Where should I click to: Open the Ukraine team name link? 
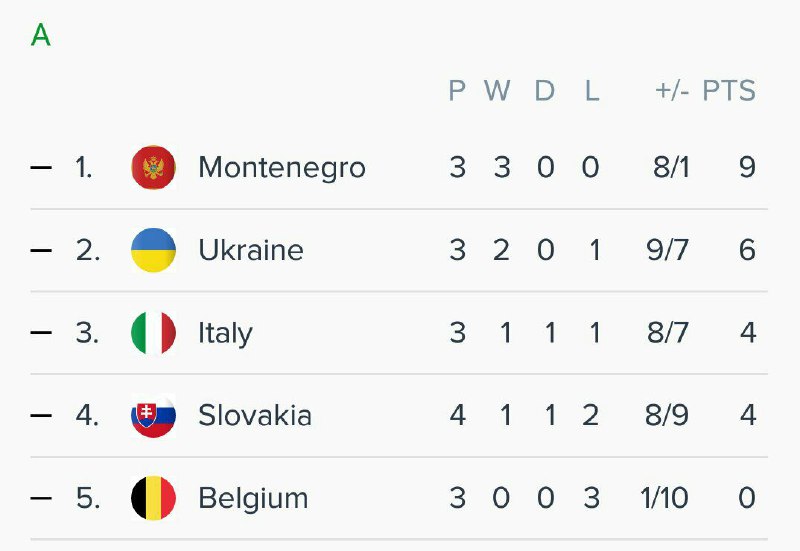point(250,250)
